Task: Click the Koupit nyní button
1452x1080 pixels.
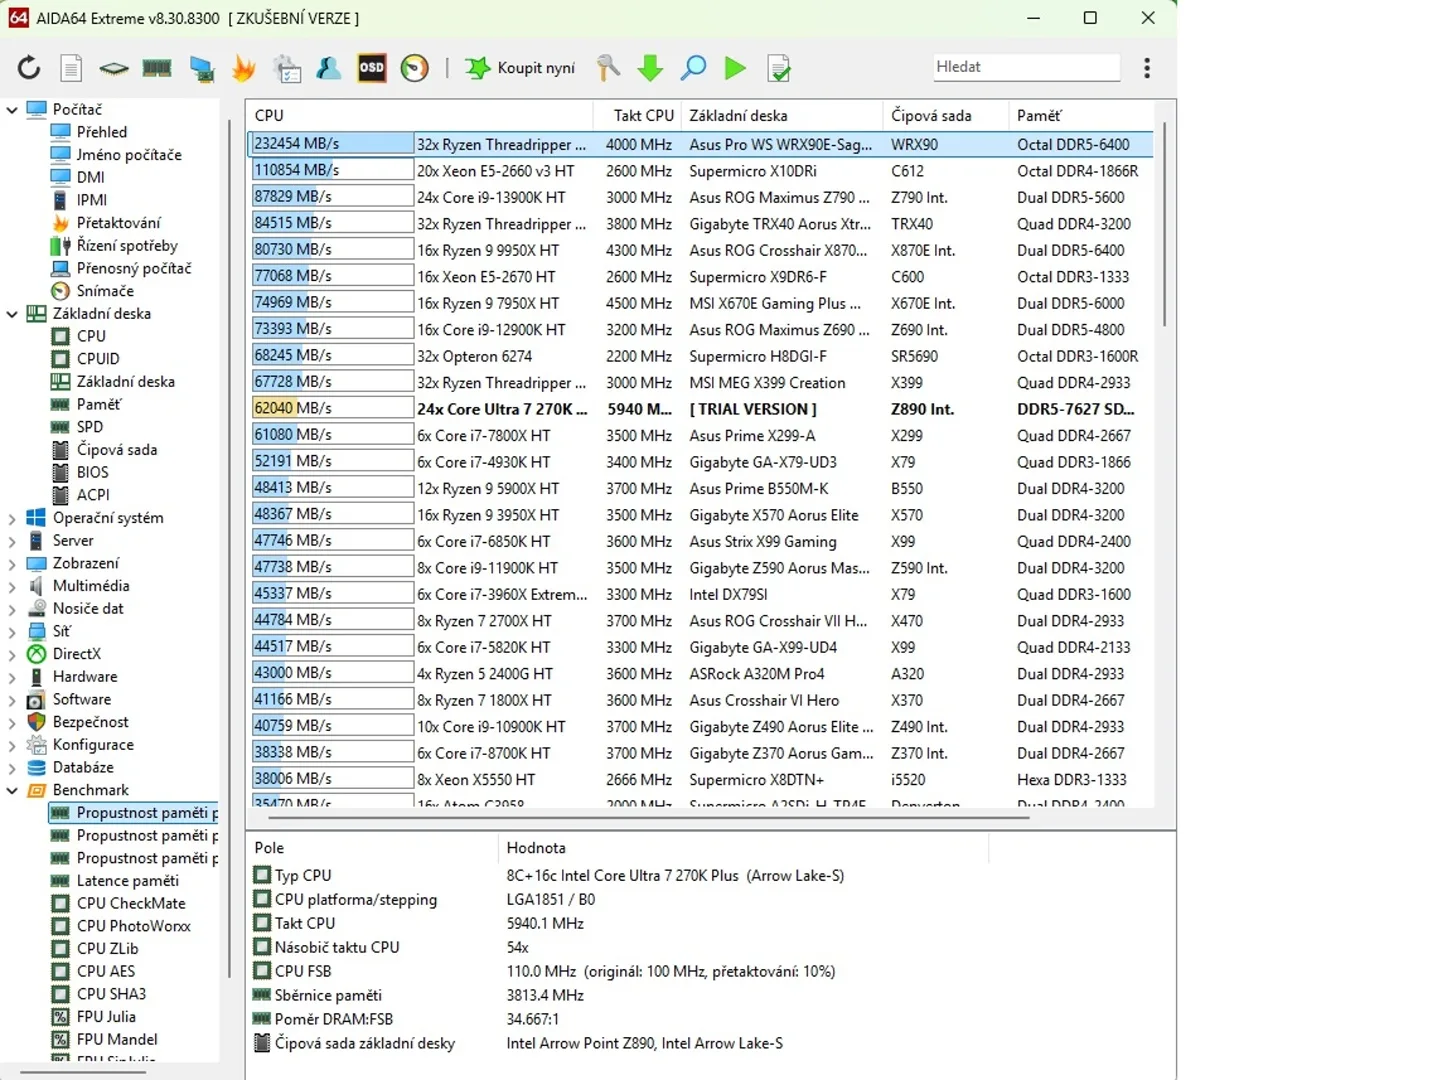Action: click(x=521, y=68)
